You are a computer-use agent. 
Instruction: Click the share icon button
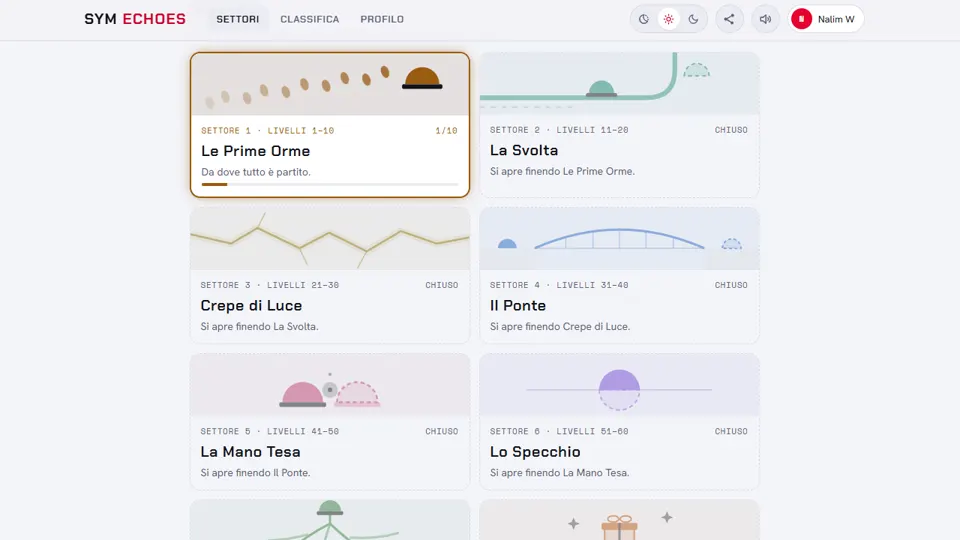(729, 19)
